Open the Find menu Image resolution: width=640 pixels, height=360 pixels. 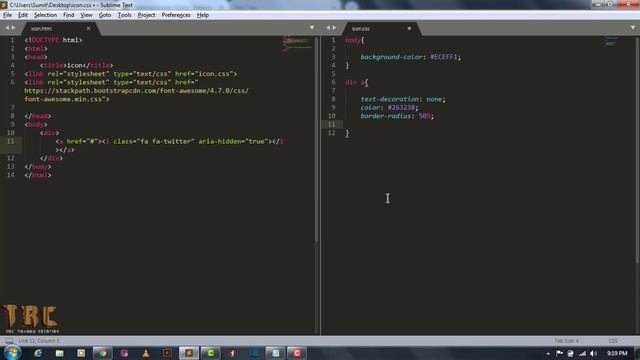[69, 15]
